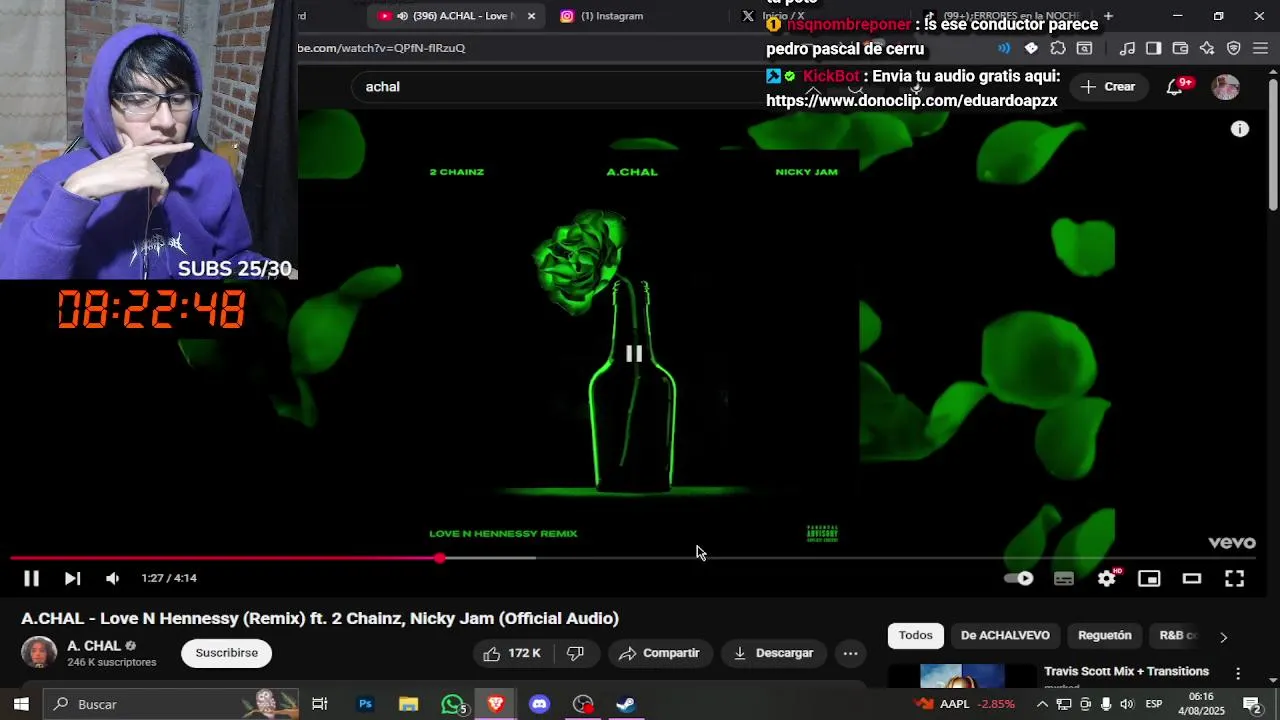Enter fullscreen mode
The height and width of the screenshot is (720, 1280).
(x=1234, y=578)
